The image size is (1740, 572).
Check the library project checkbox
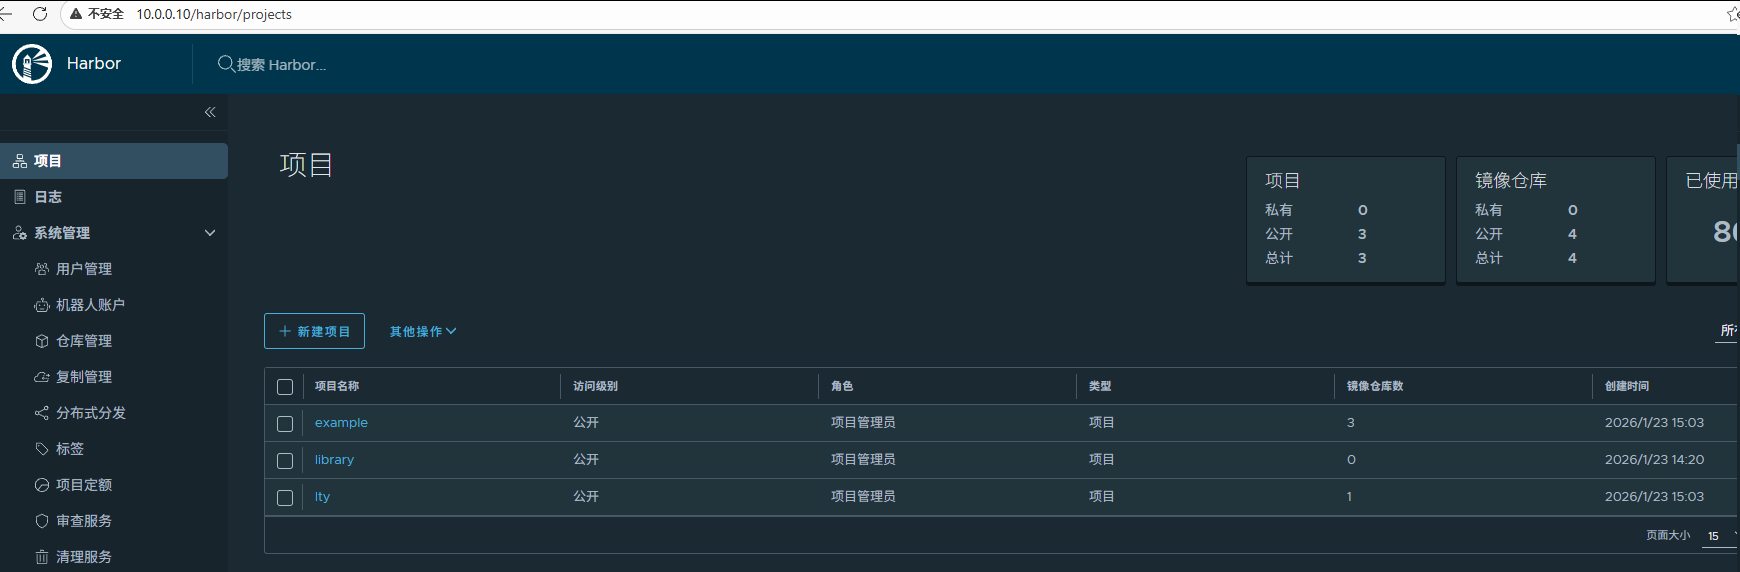pos(285,461)
